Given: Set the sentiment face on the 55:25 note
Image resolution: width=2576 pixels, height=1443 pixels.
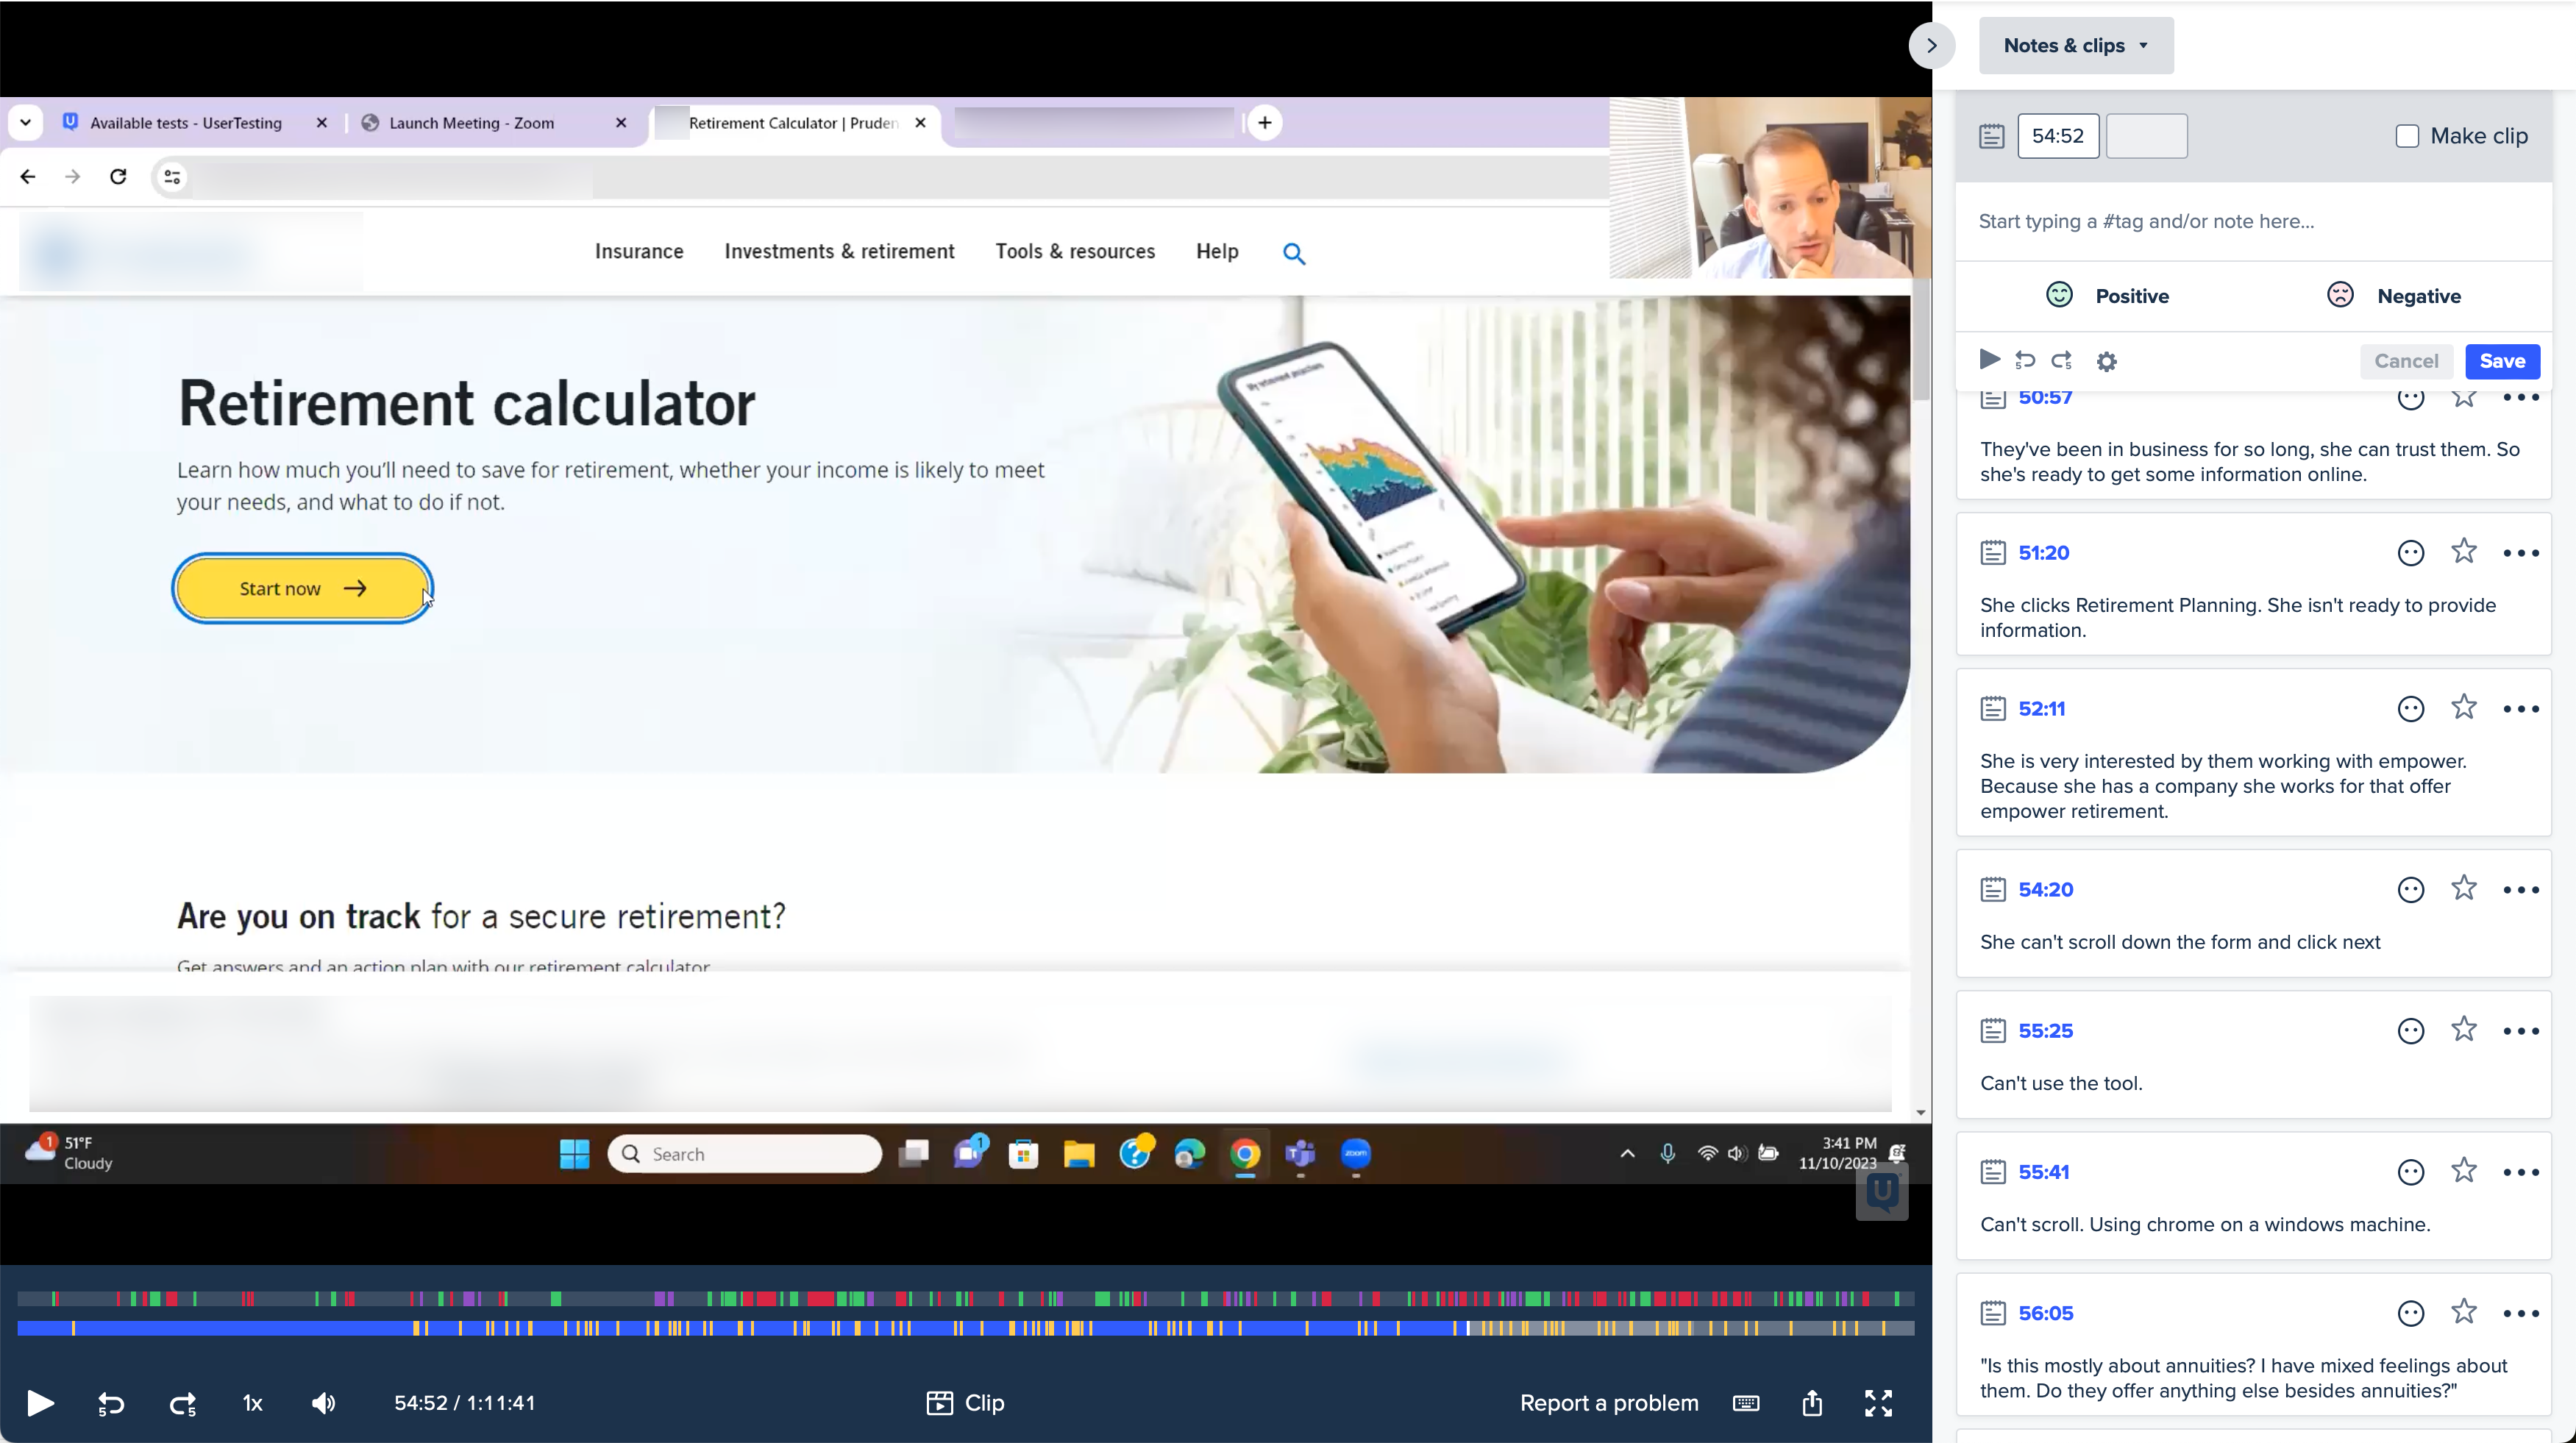Looking at the screenshot, I should pyautogui.click(x=2410, y=1030).
